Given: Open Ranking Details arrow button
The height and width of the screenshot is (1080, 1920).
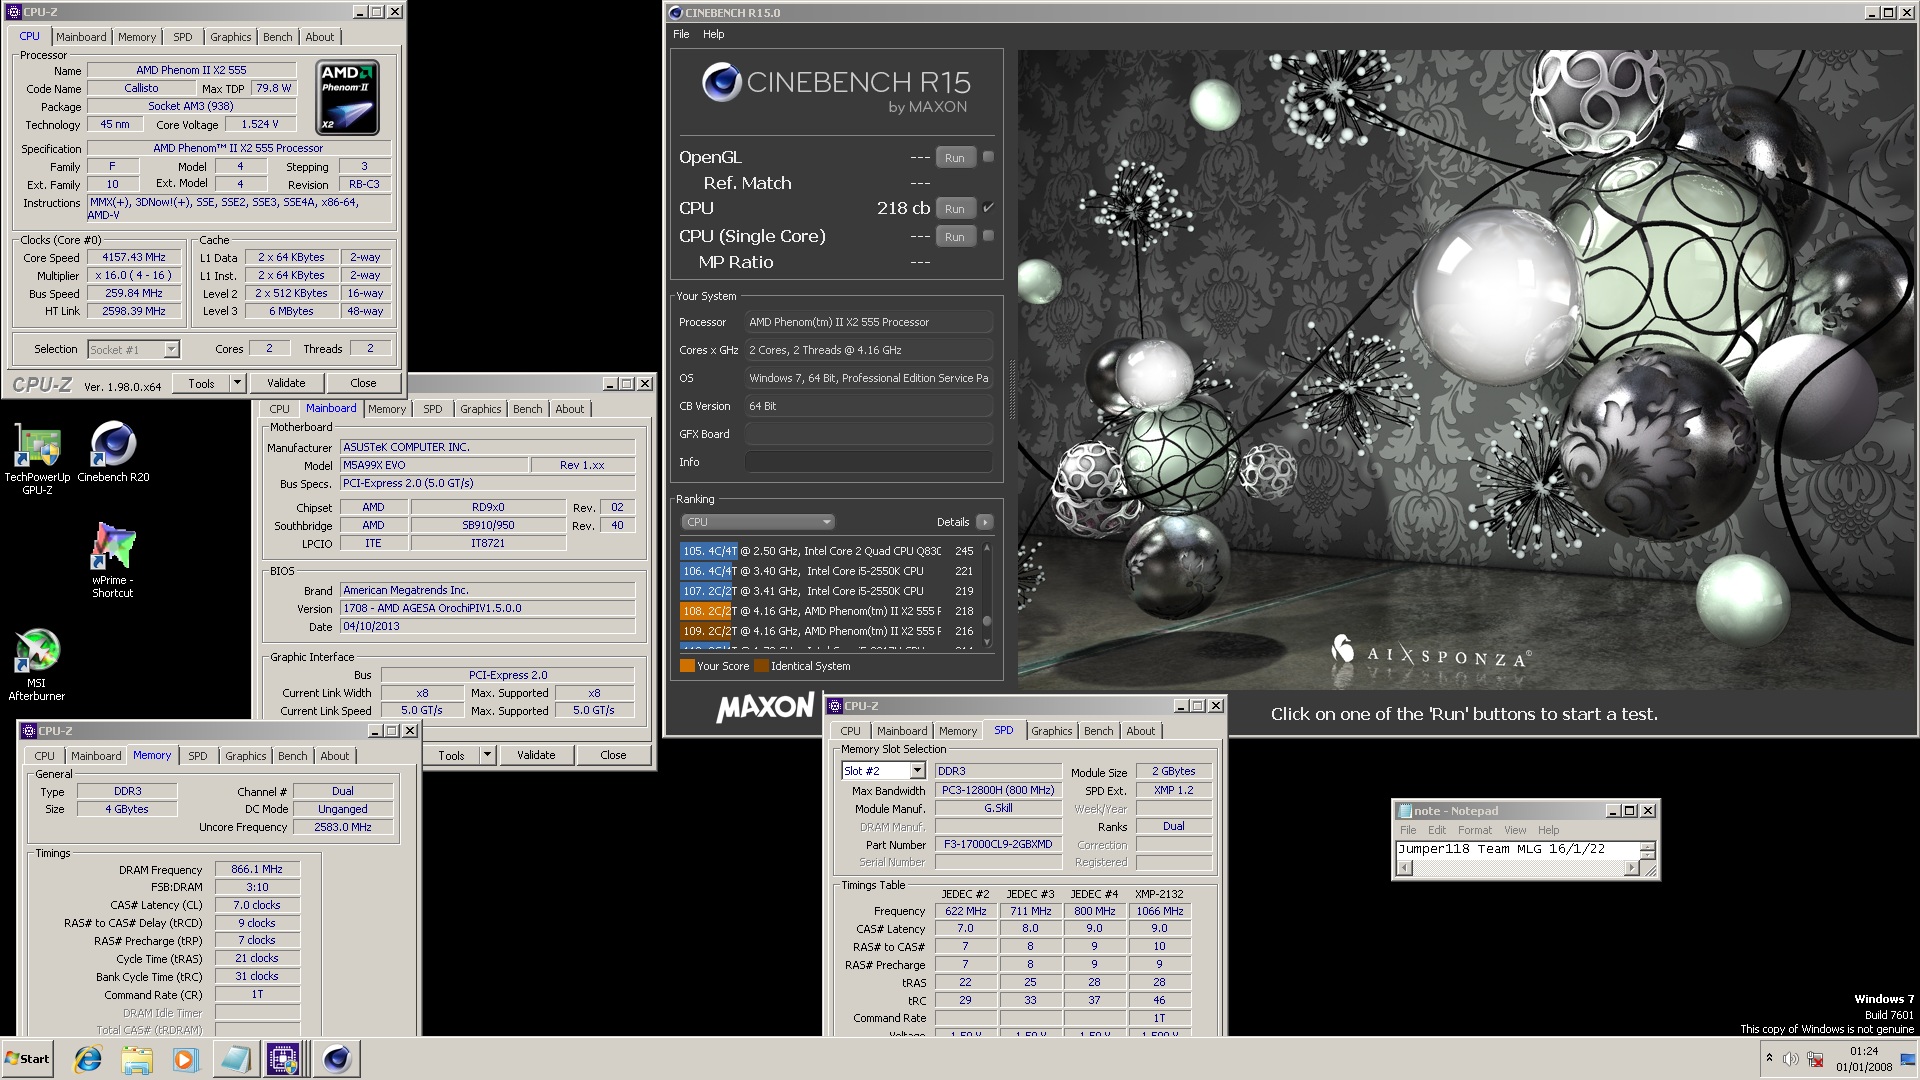Looking at the screenshot, I should [x=985, y=522].
